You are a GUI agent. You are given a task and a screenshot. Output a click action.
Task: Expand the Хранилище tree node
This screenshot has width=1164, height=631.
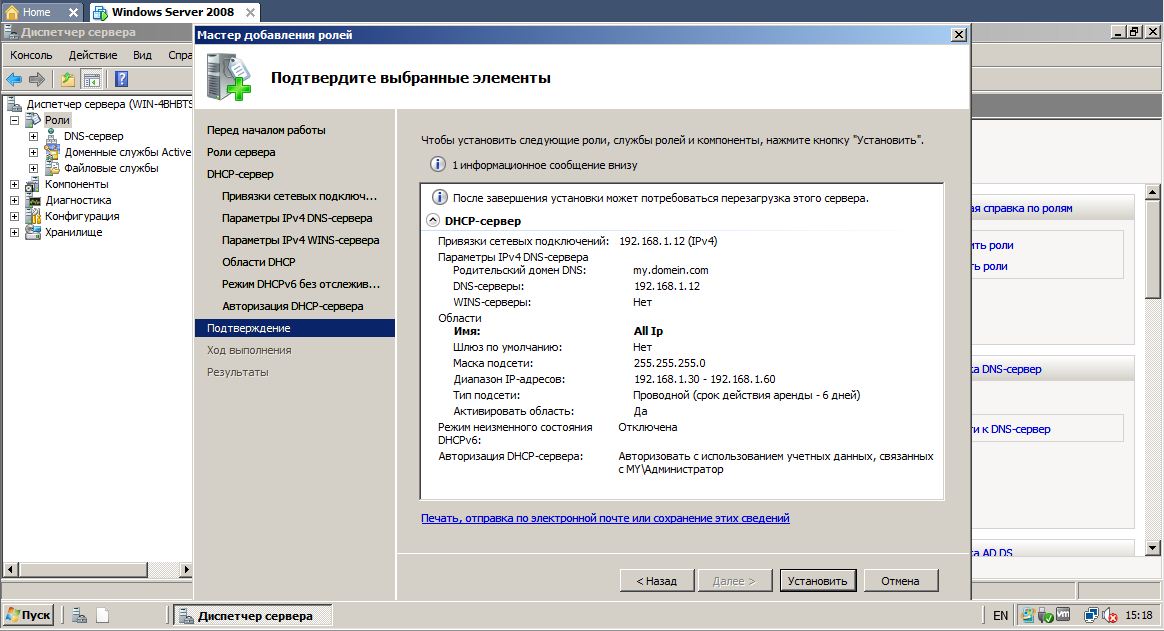tap(14, 232)
